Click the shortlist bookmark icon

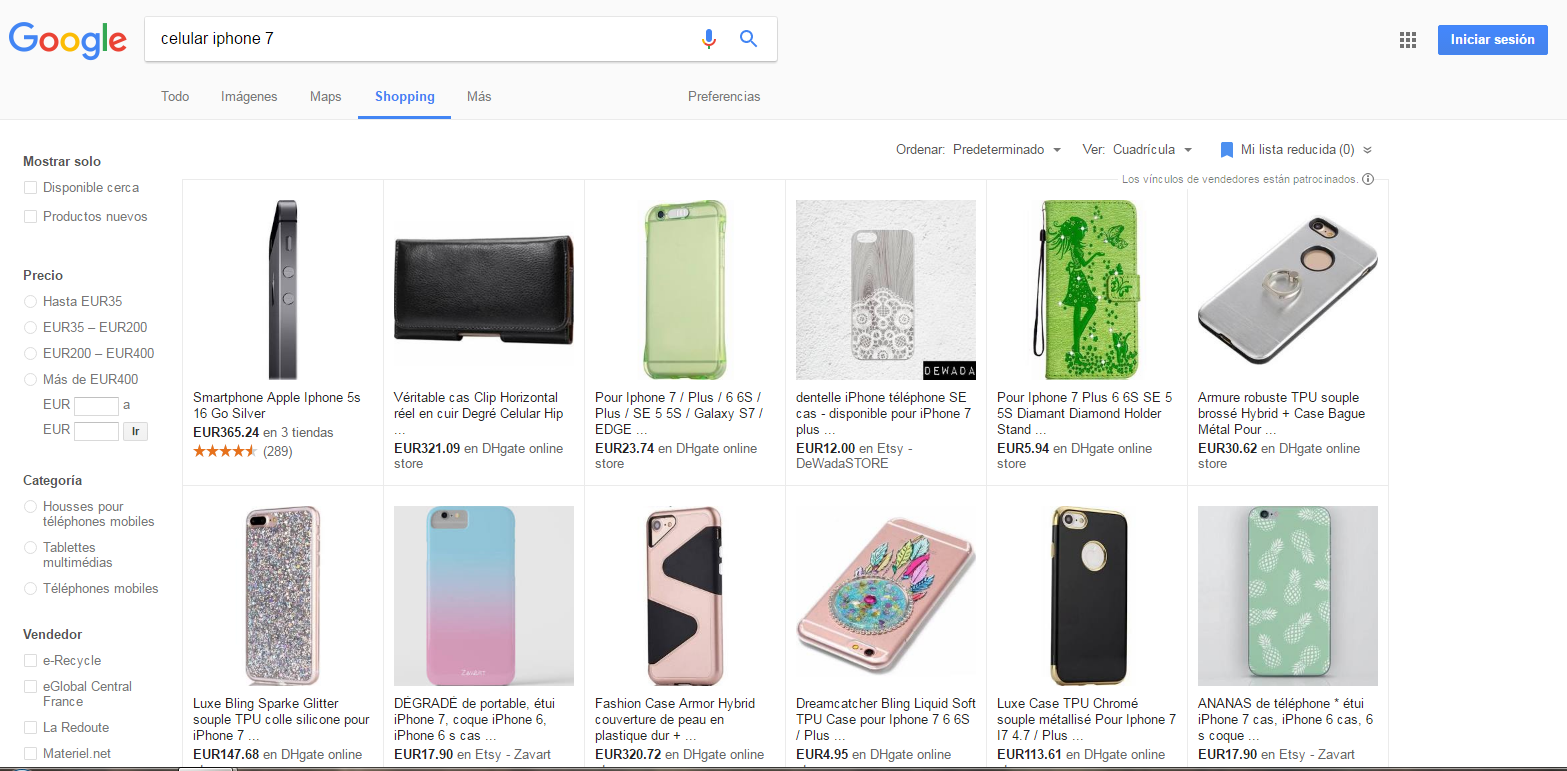1227,150
